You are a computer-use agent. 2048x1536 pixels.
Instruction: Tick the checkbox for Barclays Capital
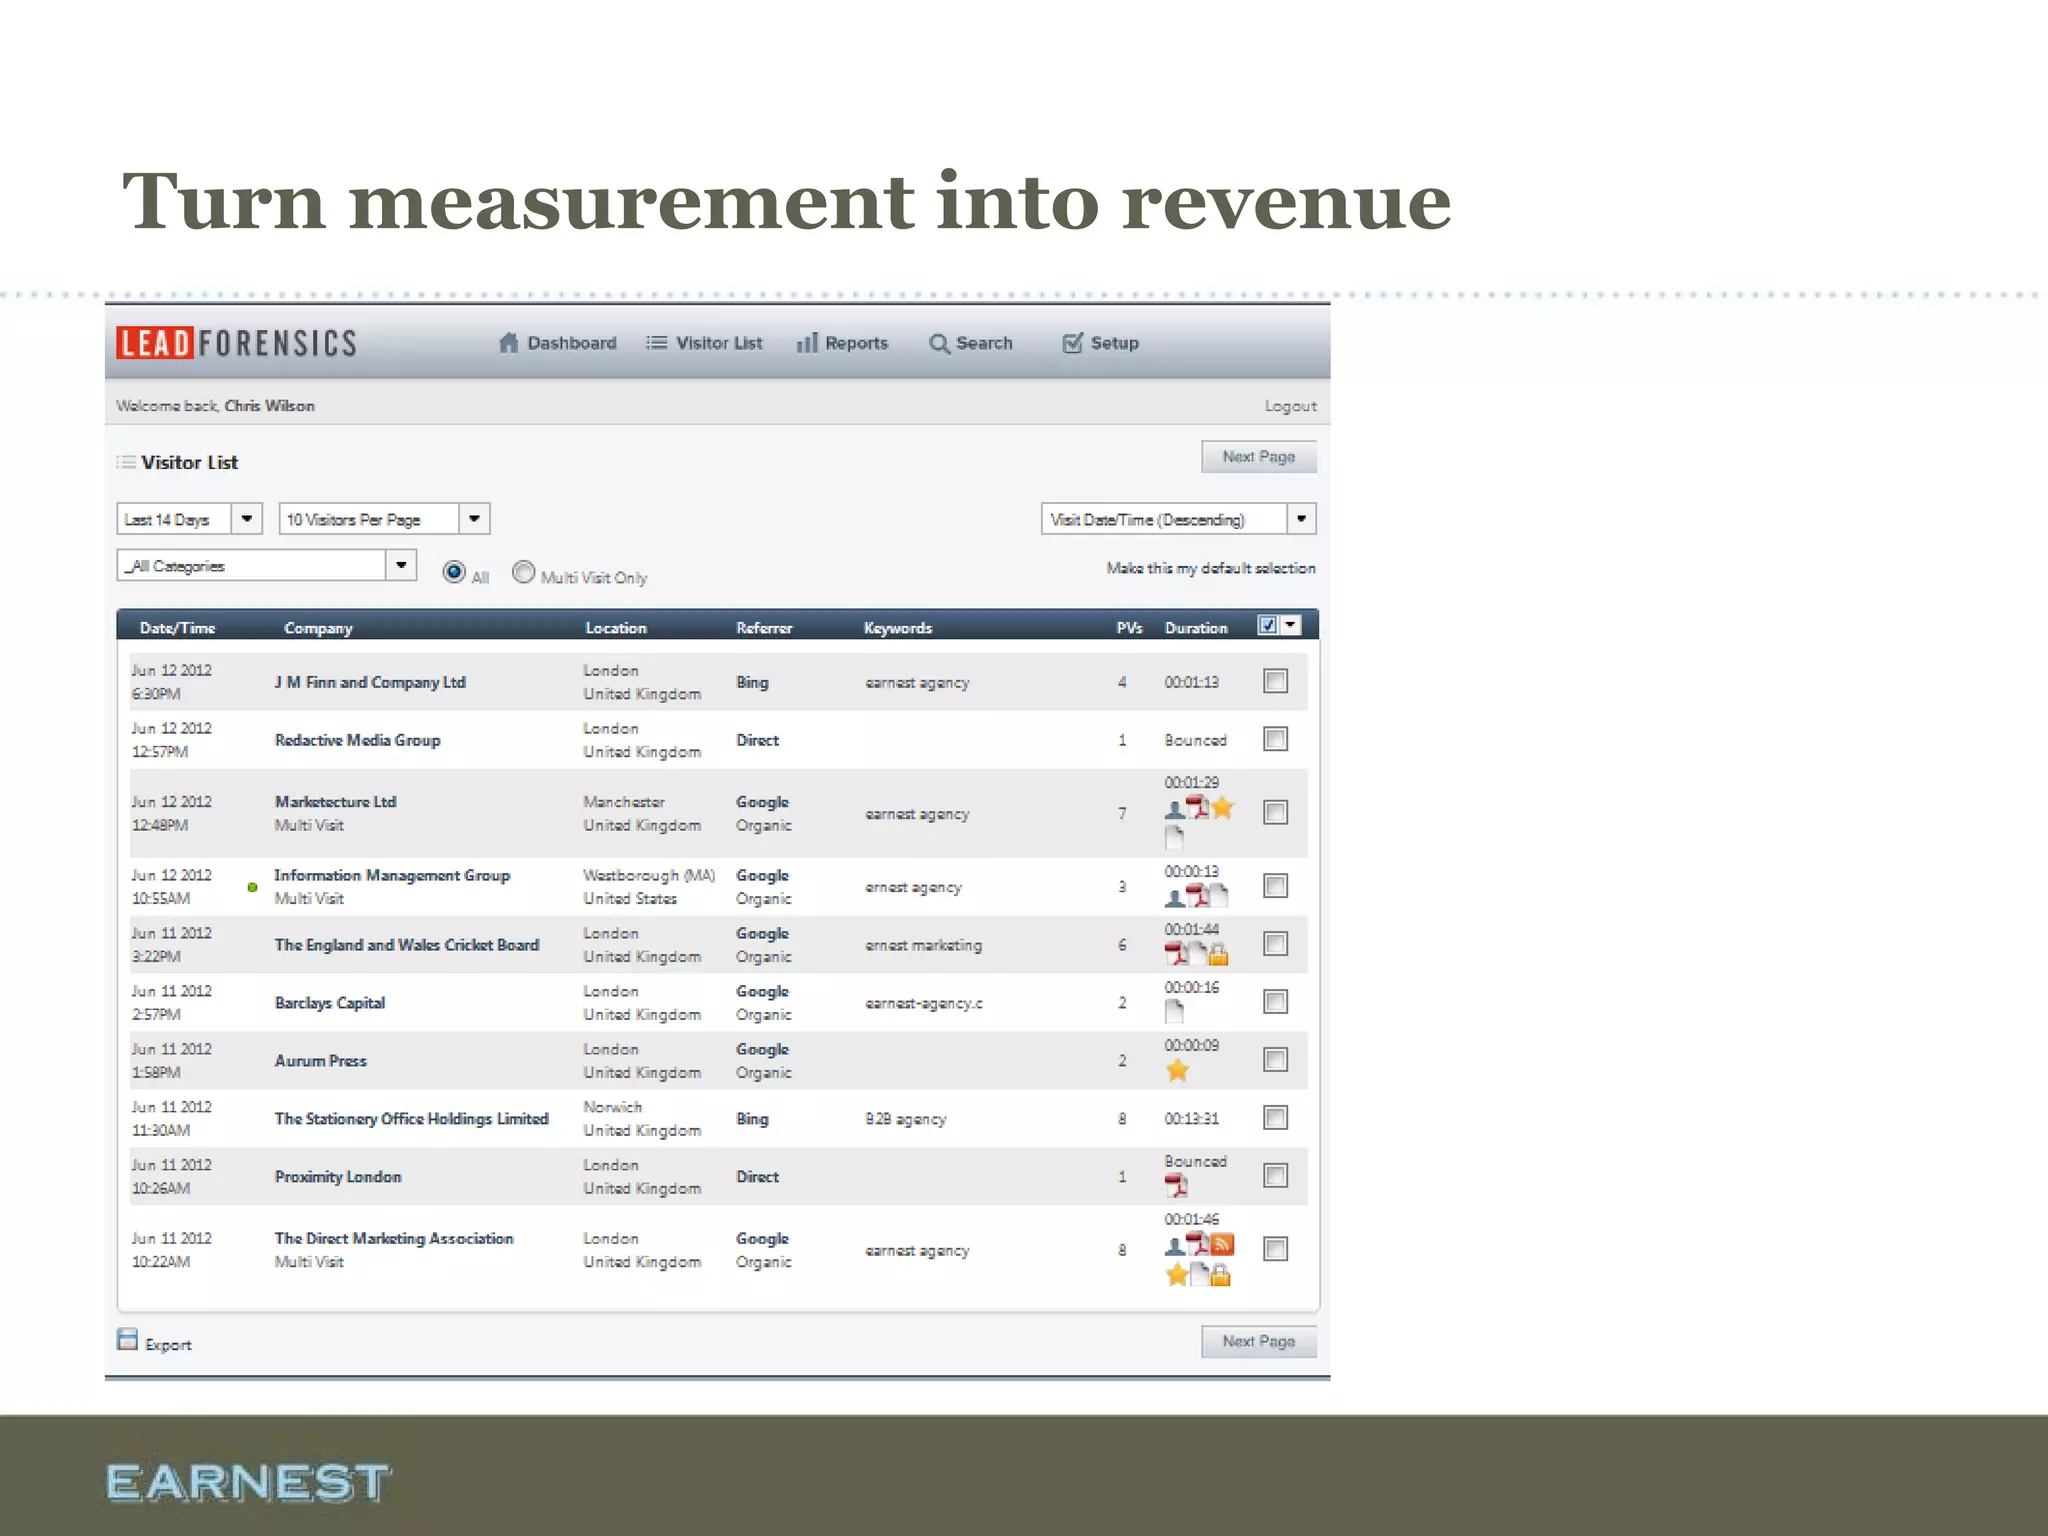pyautogui.click(x=1275, y=1001)
